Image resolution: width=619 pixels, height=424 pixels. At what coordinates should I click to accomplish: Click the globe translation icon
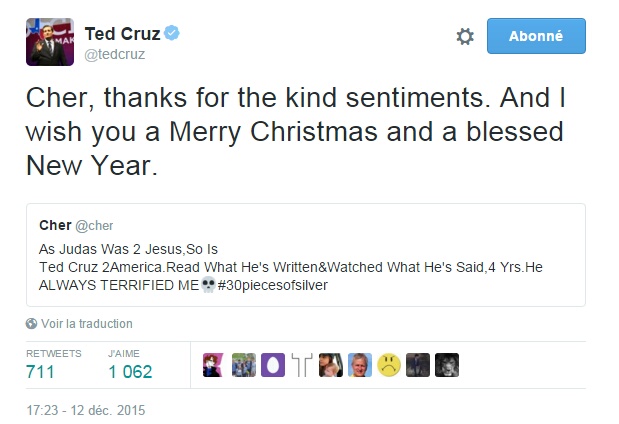(32, 324)
